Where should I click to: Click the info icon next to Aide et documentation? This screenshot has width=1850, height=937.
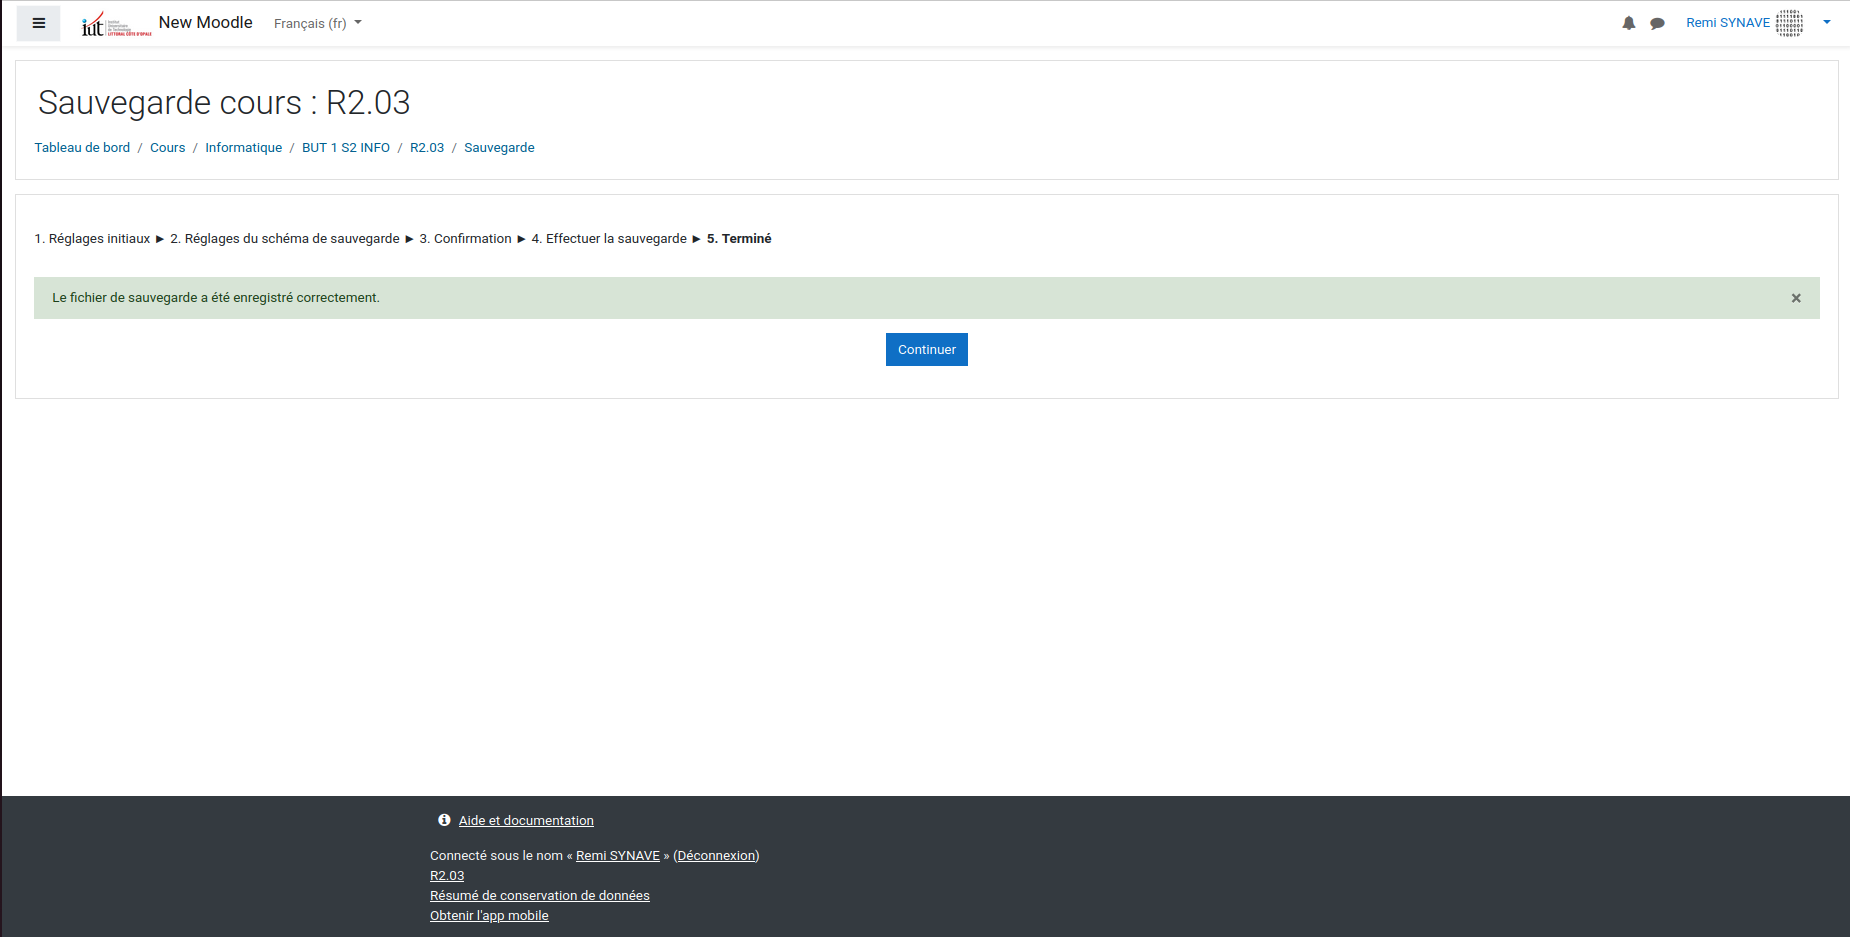coord(444,820)
